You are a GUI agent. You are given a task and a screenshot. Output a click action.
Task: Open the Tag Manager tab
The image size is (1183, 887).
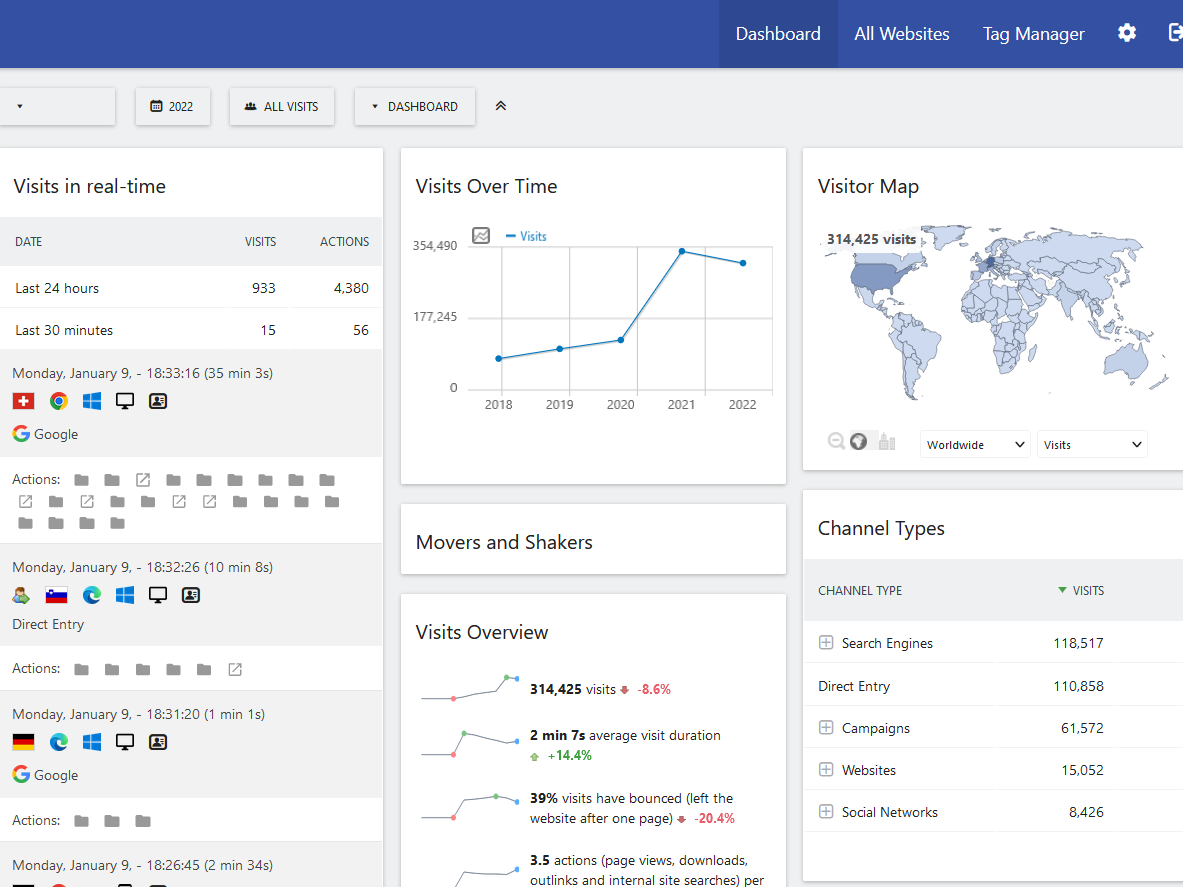click(x=1033, y=34)
